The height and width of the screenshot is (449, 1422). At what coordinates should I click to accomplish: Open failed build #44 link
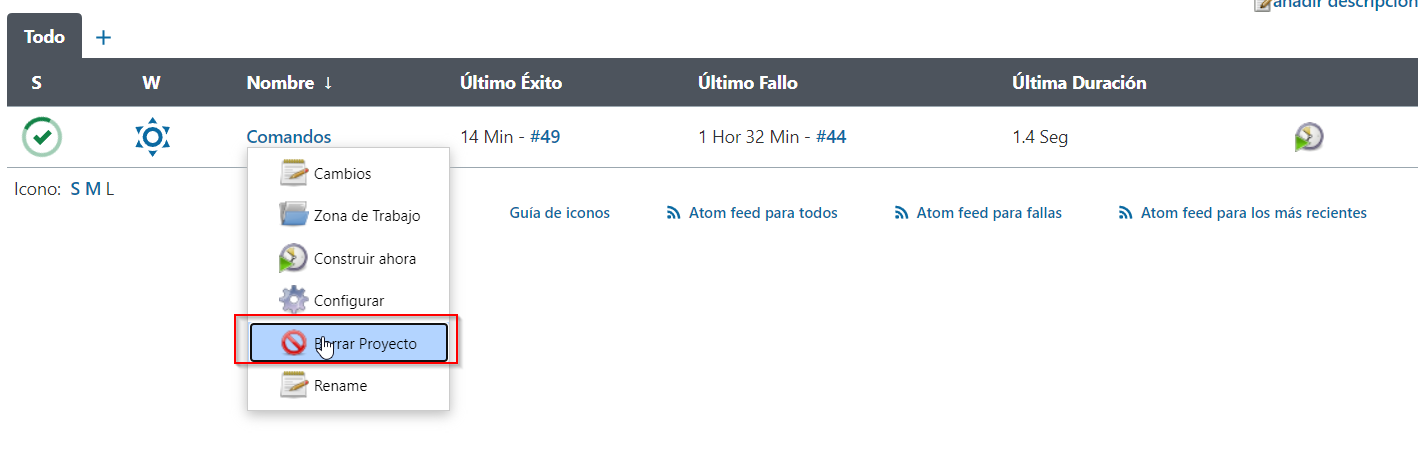[831, 137]
